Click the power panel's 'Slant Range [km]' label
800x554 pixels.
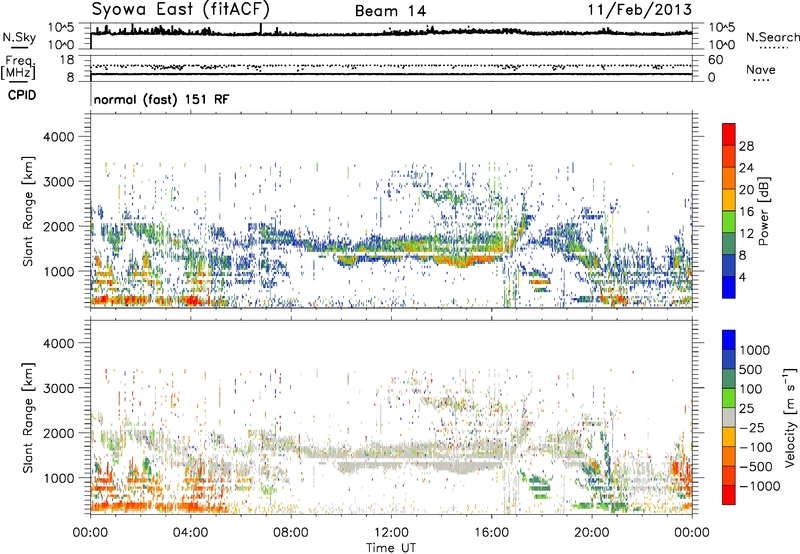coord(28,211)
